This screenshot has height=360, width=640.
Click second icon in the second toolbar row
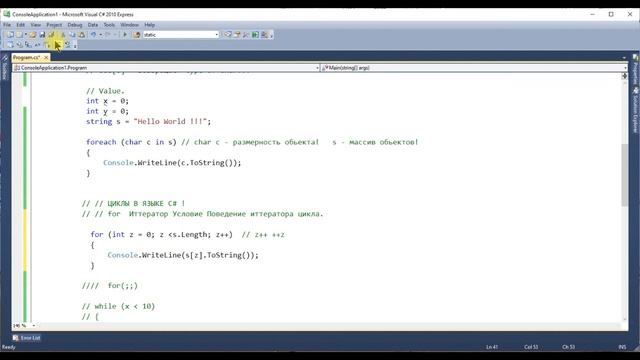[x=19, y=44]
